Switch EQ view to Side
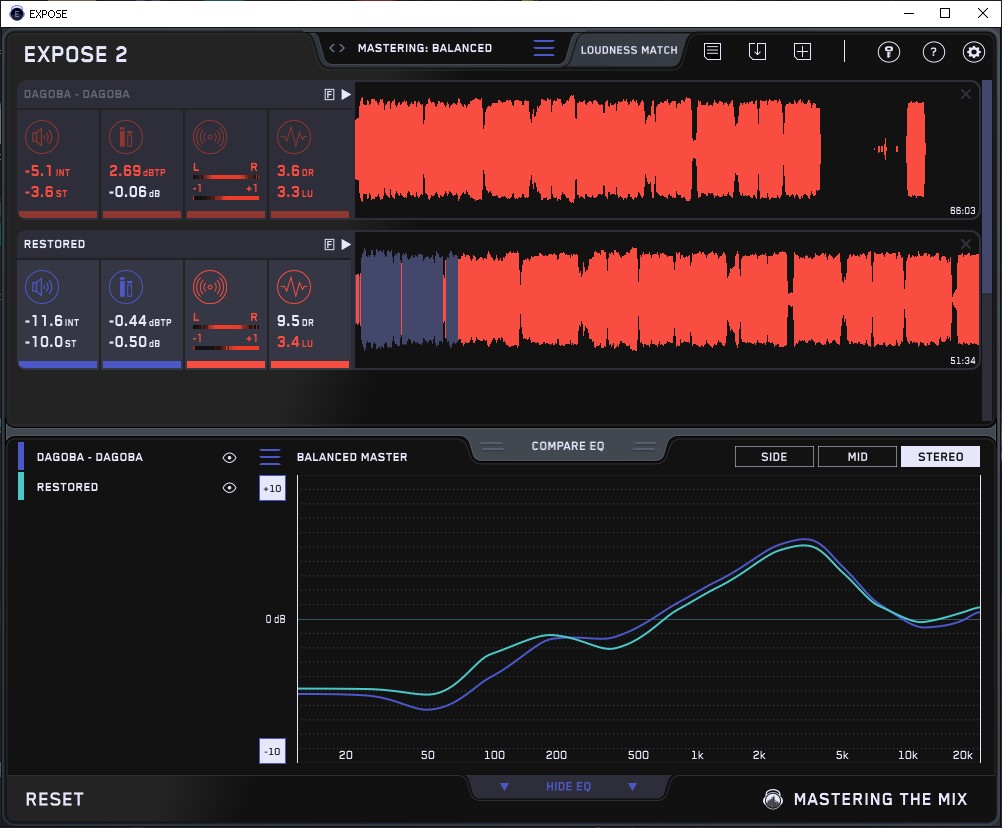This screenshot has height=828, width=1002. (774, 457)
